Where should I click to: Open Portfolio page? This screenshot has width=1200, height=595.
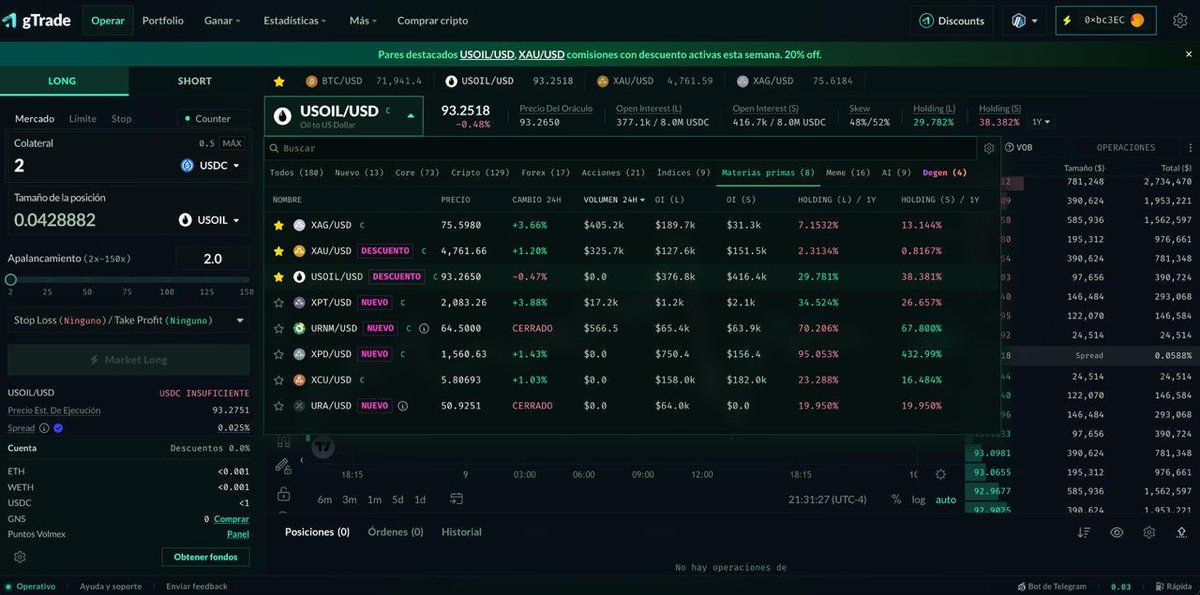[163, 20]
